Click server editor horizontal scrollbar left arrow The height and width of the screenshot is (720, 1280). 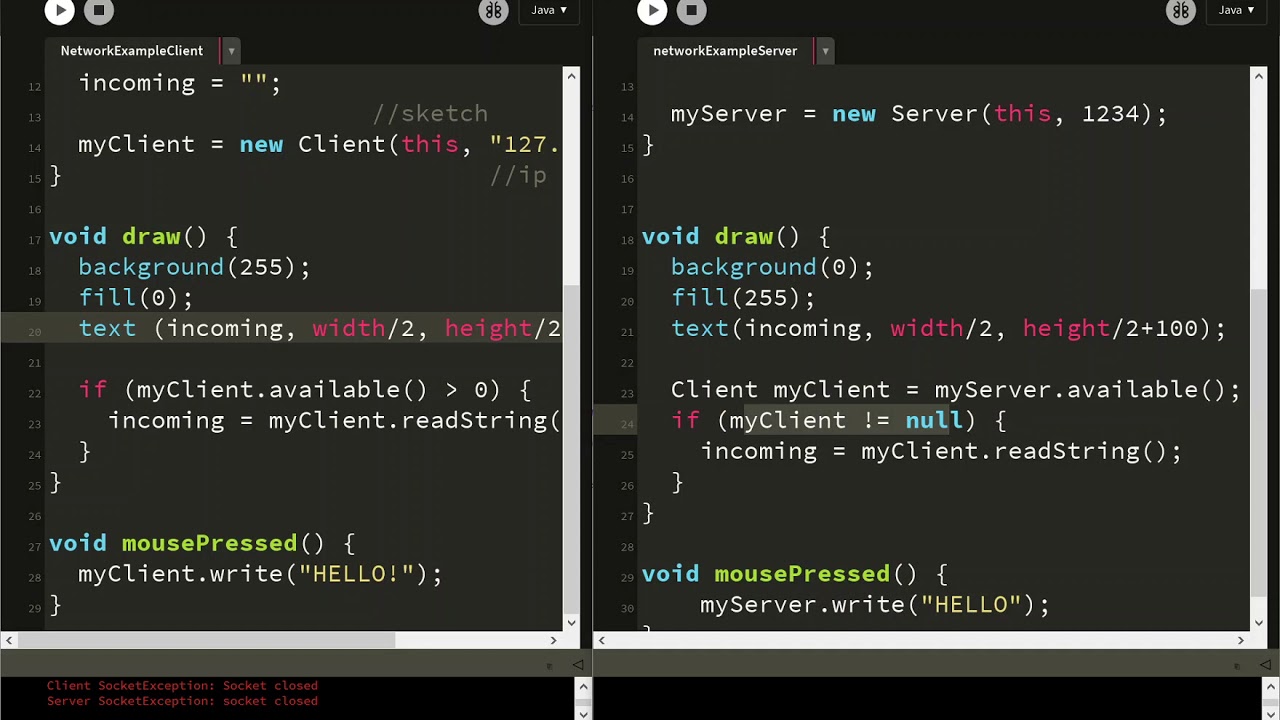point(601,640)
